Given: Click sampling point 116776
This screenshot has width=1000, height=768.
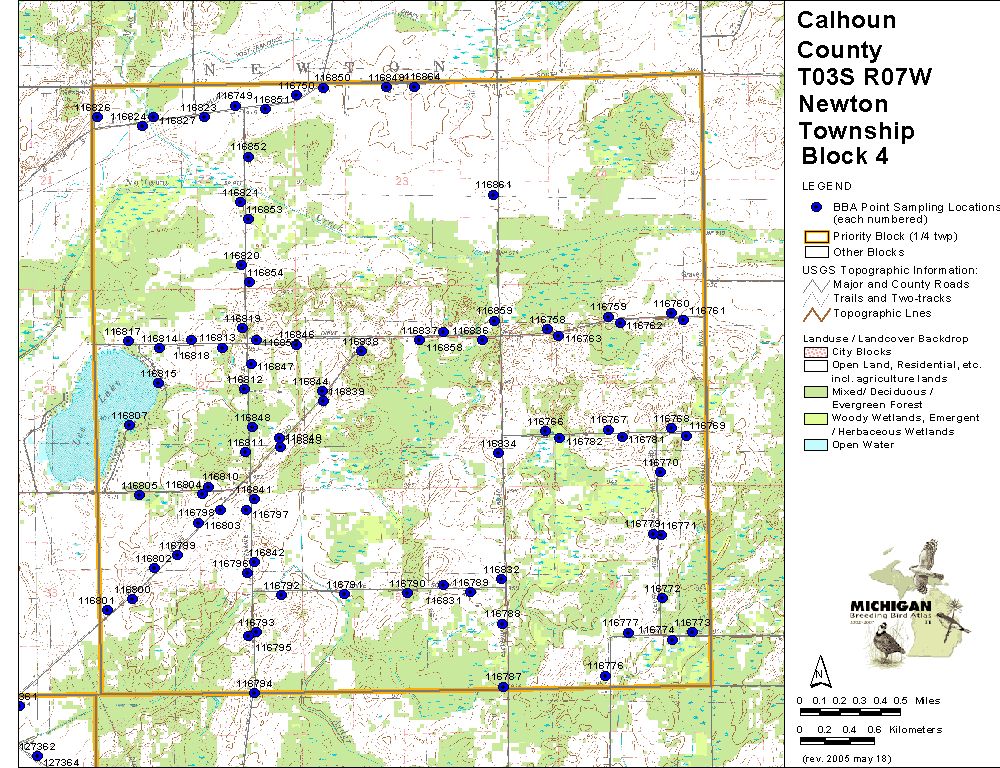Looking at the screenshot, I should click(605, 676).
